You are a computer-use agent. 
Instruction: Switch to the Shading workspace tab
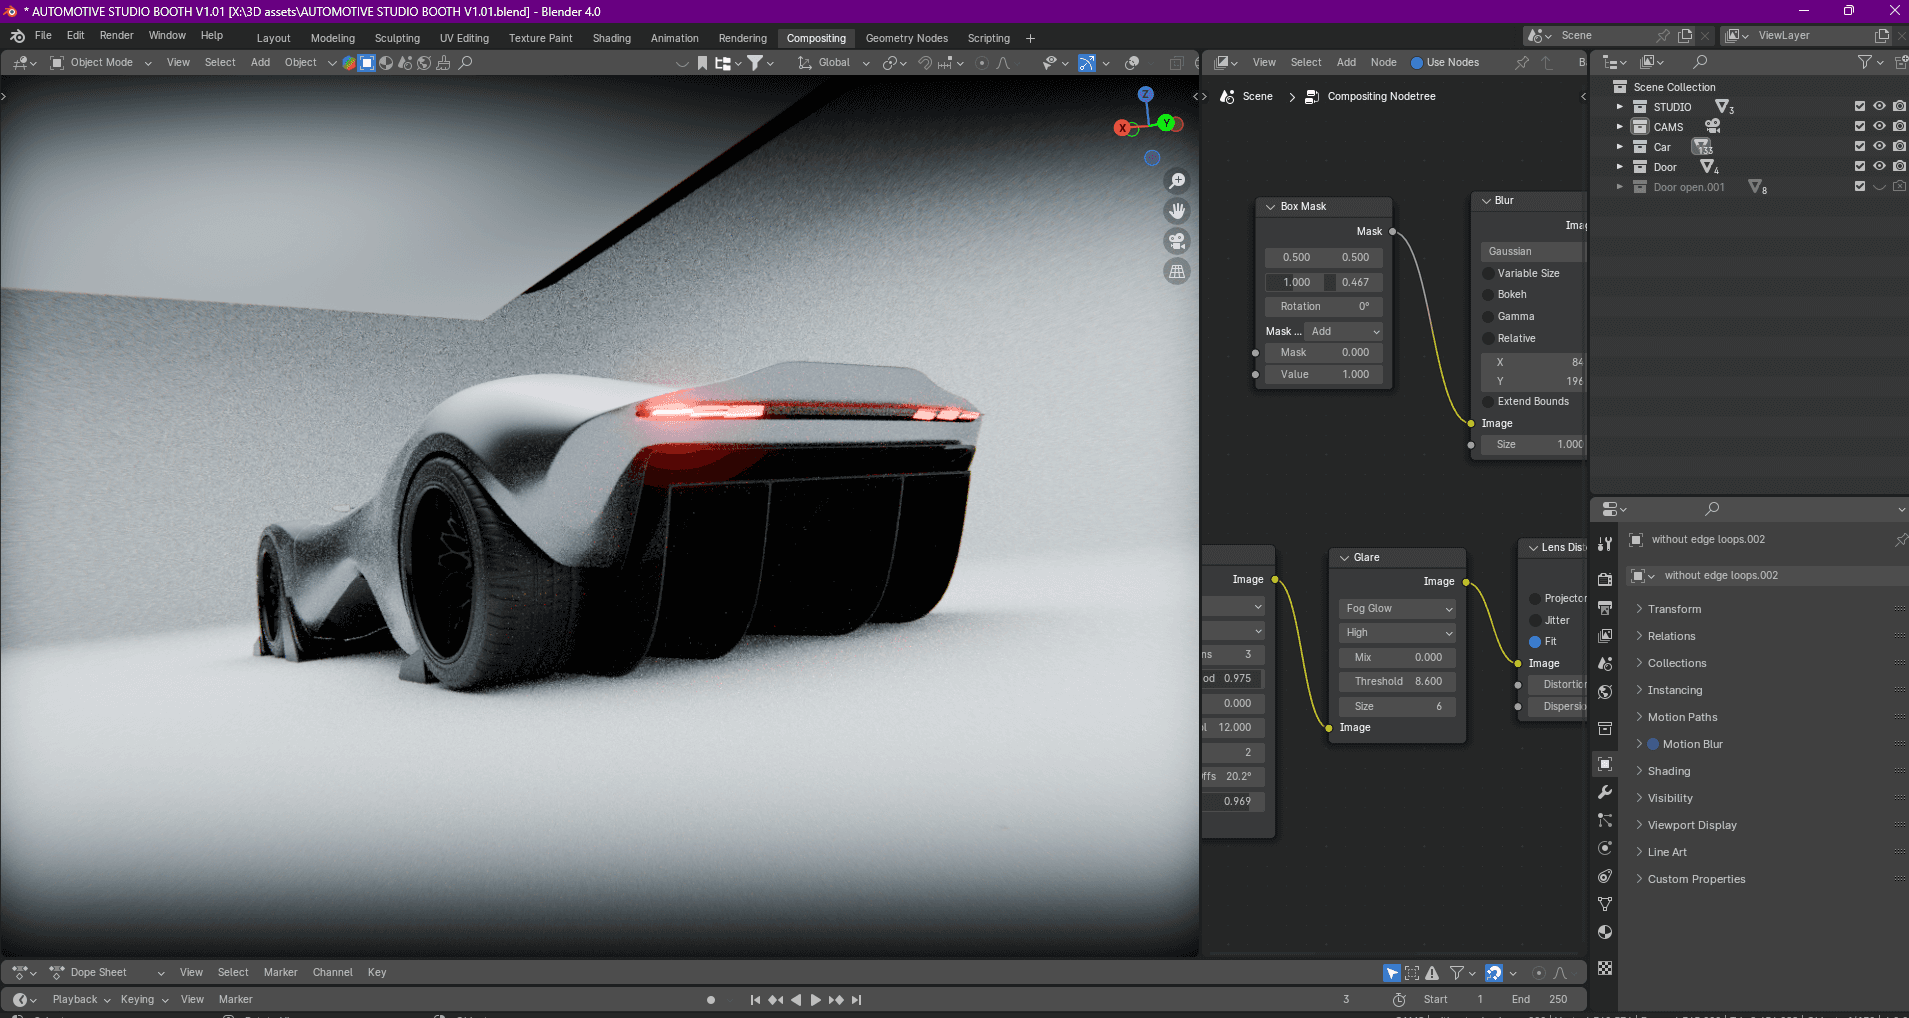pos(611,38)
